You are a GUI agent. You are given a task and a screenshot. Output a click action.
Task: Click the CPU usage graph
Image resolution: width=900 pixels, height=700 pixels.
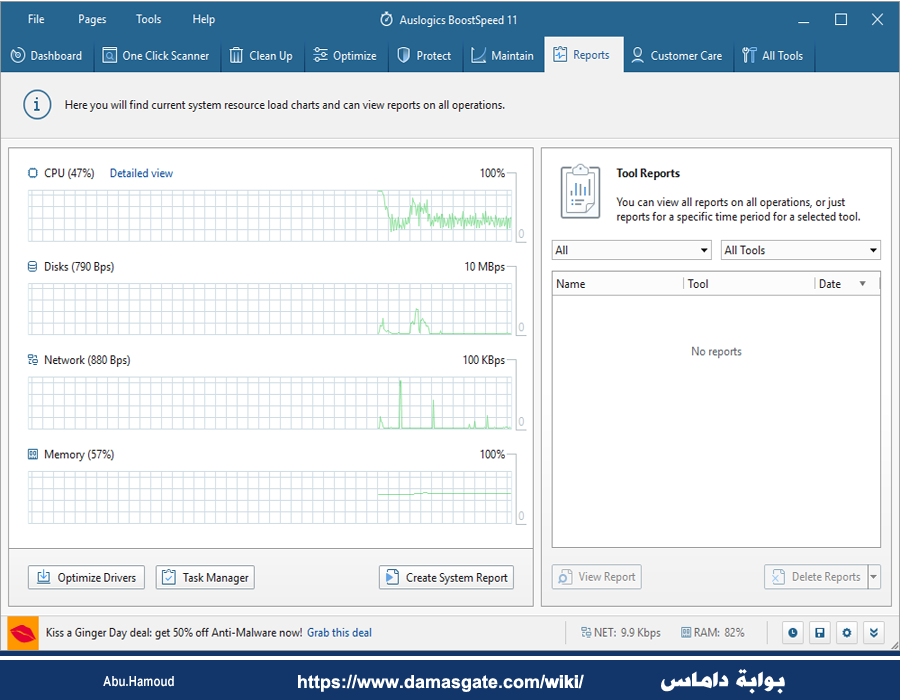point(270,216)
